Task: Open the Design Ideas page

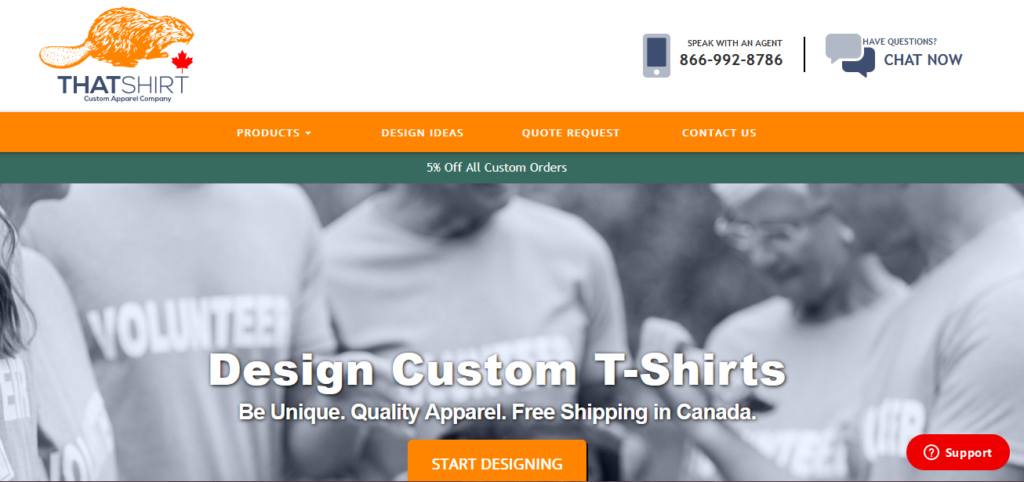Action: (x=422, y=133)
